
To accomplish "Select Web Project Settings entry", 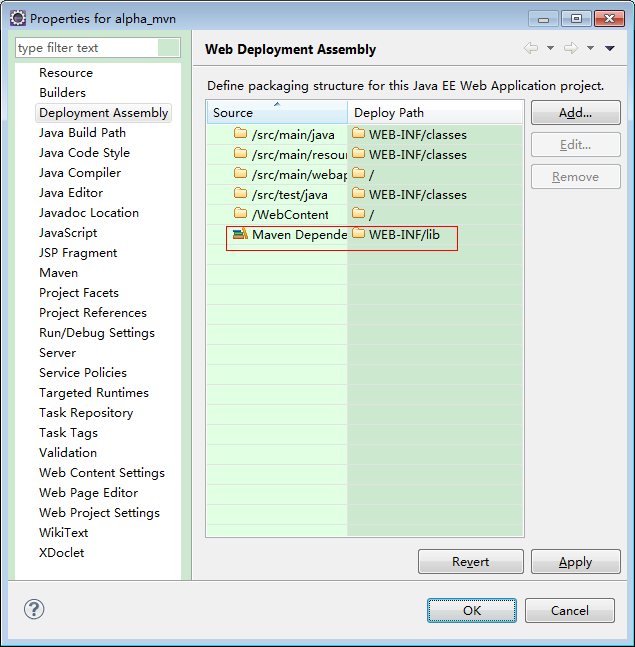I will (99, 513).
